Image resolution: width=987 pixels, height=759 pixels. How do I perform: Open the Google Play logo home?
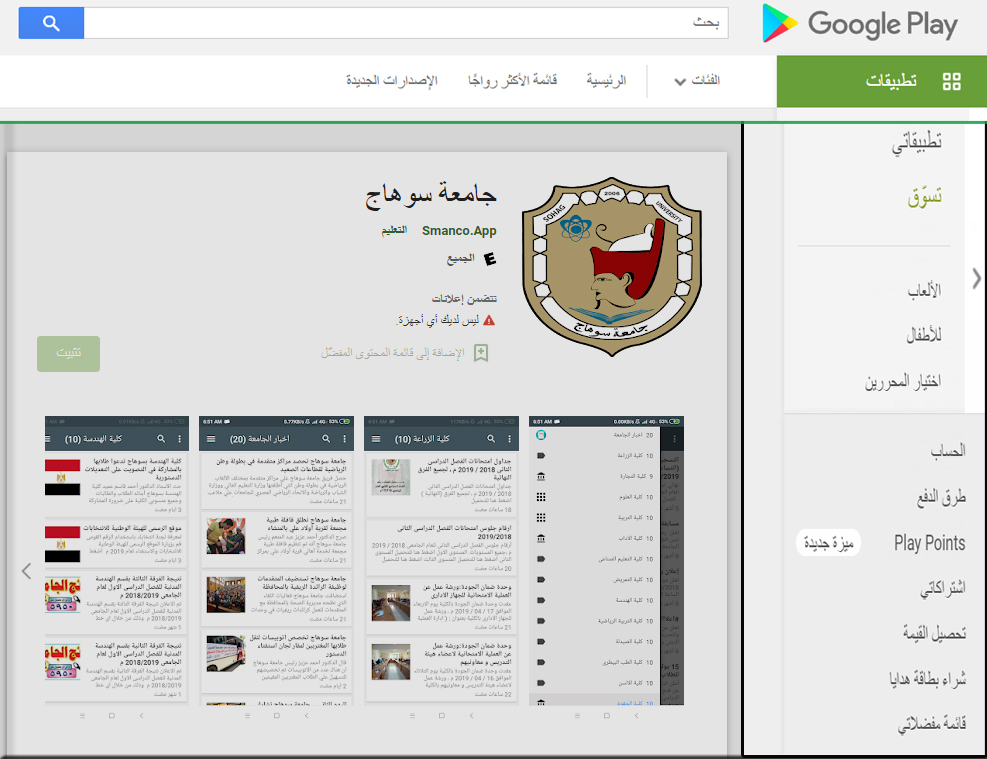(x=860, y=24)
